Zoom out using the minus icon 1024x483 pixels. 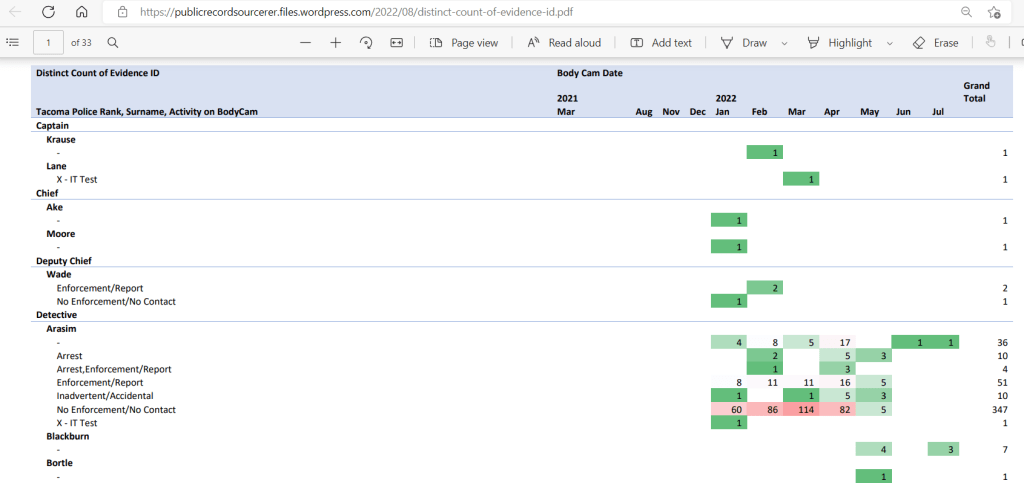coord(305,43)
